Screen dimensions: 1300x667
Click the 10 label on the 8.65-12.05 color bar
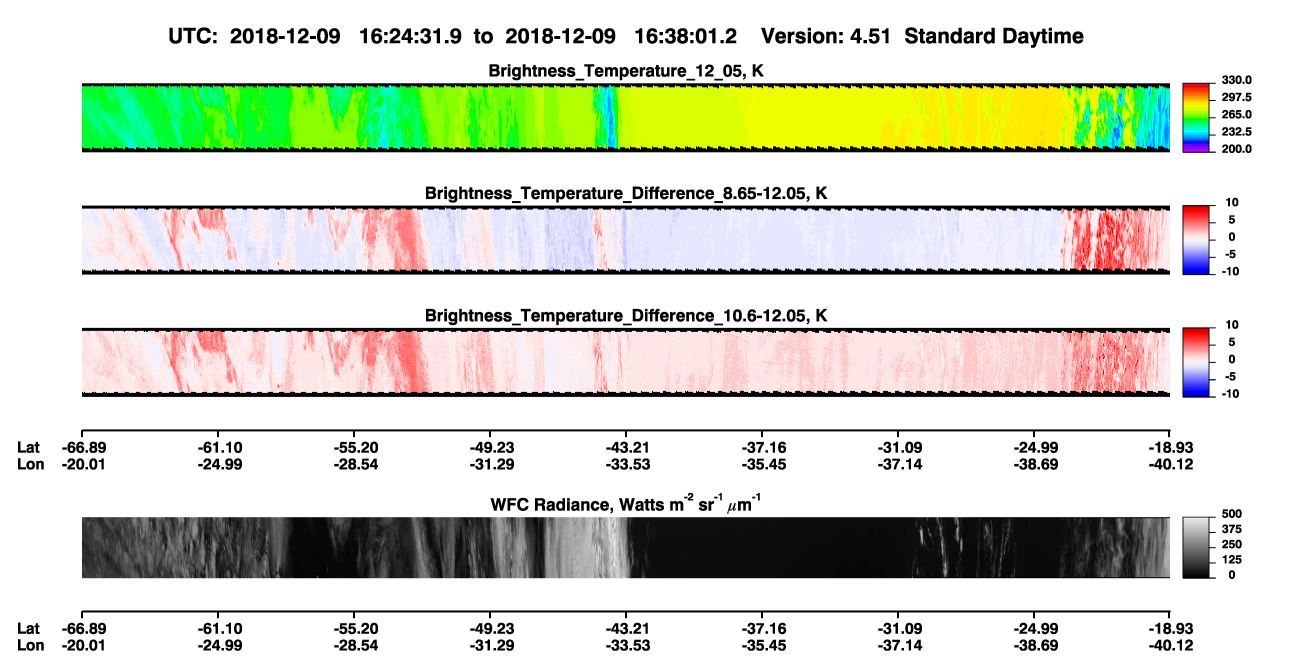[1234, 203]
